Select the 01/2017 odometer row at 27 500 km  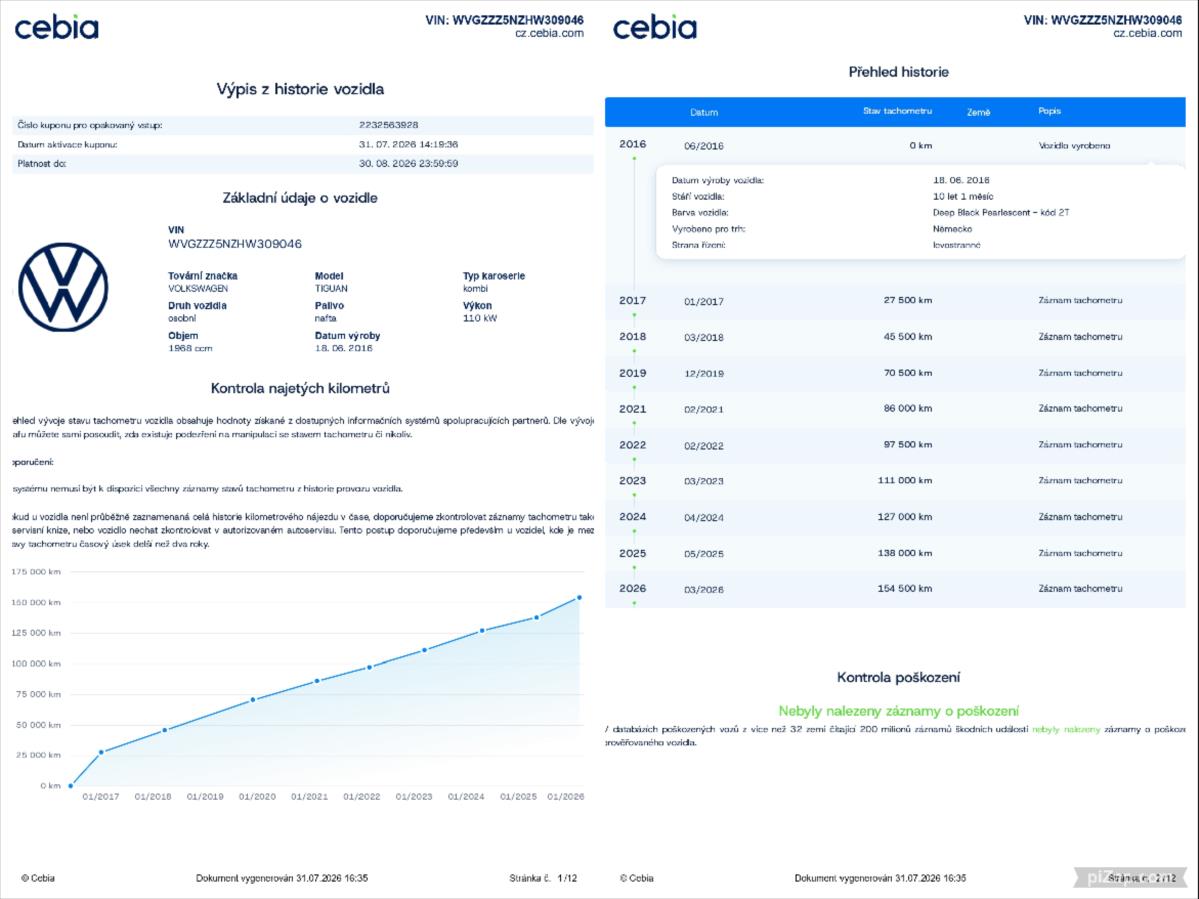coord(895,301)
